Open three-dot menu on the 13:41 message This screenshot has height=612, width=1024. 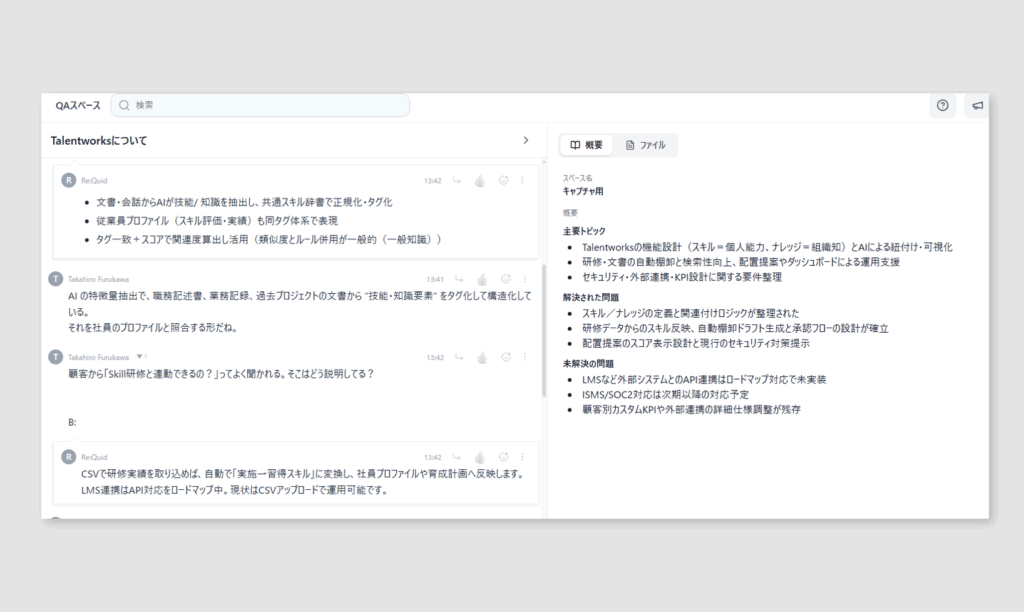click(523, 279)
